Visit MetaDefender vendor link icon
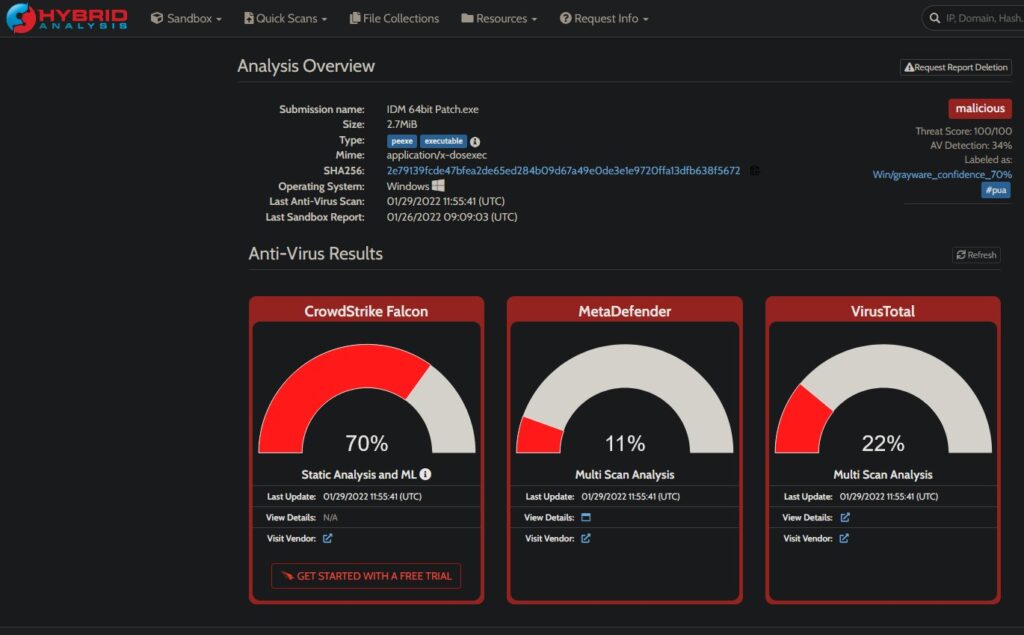The image size is (1024, 635). coord(586,538)
